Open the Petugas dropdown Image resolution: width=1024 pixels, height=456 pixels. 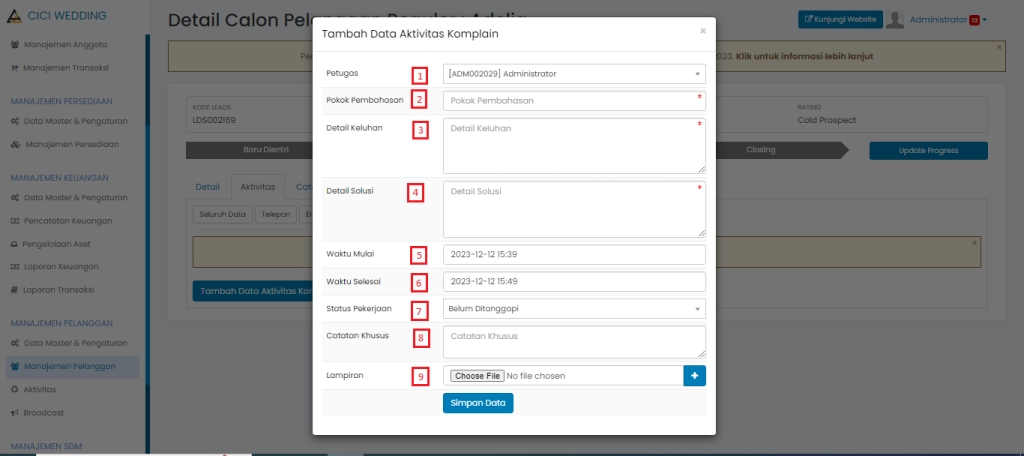(574, 74)
